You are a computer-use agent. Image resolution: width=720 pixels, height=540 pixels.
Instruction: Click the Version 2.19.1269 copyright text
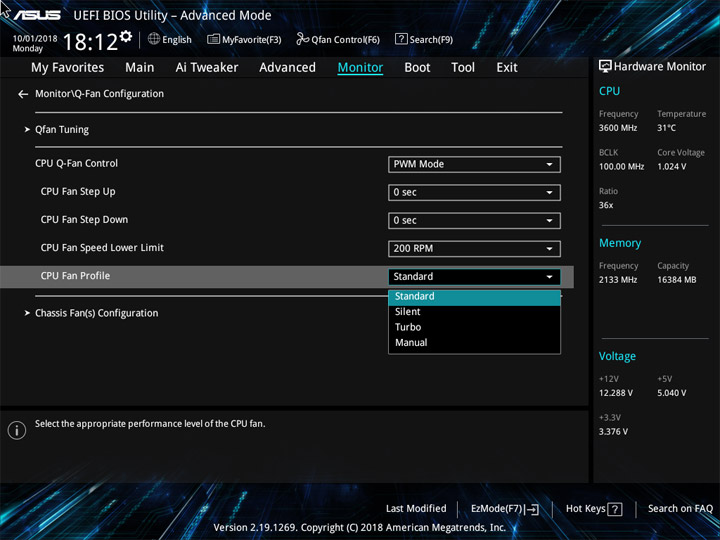click(360, 528)
